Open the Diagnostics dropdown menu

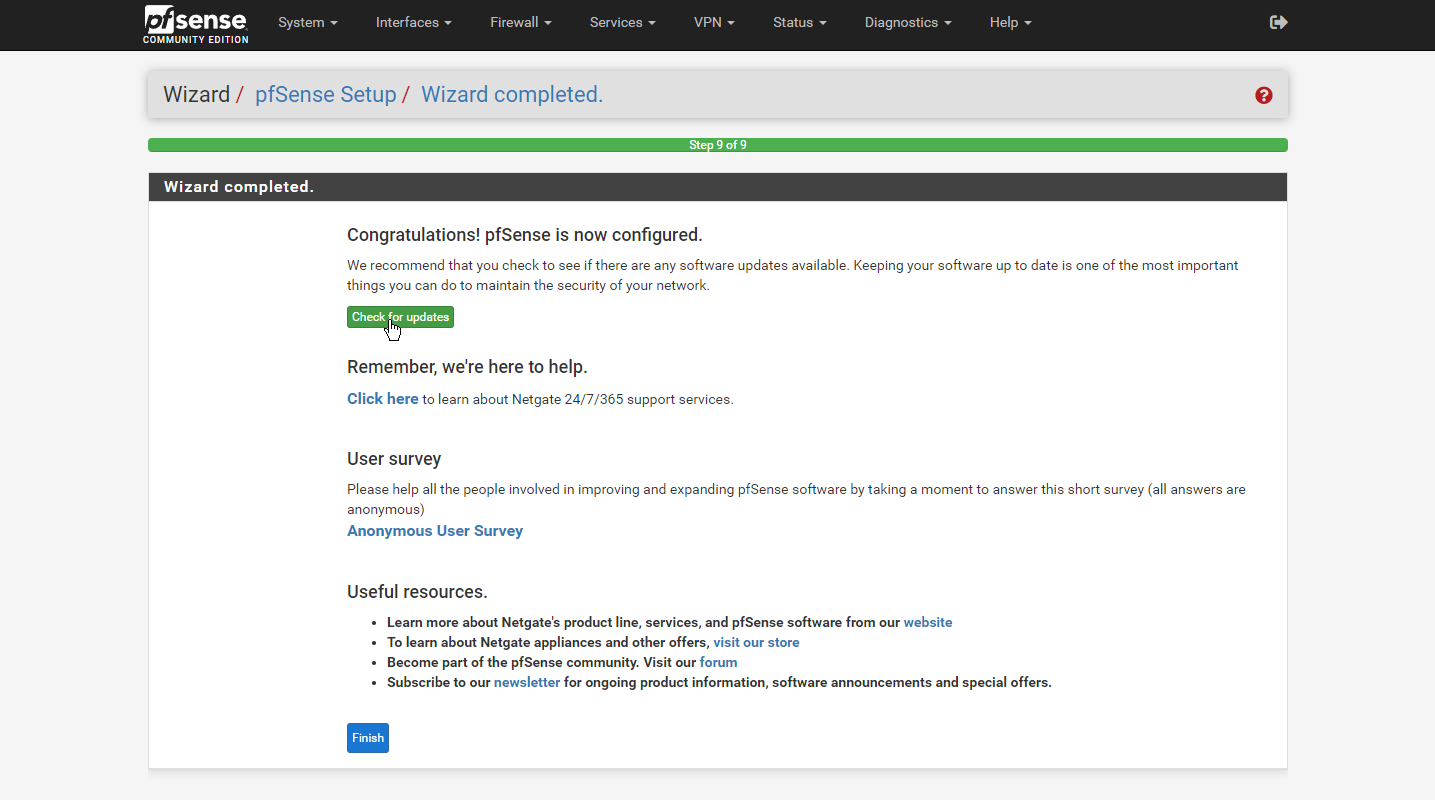908,22
